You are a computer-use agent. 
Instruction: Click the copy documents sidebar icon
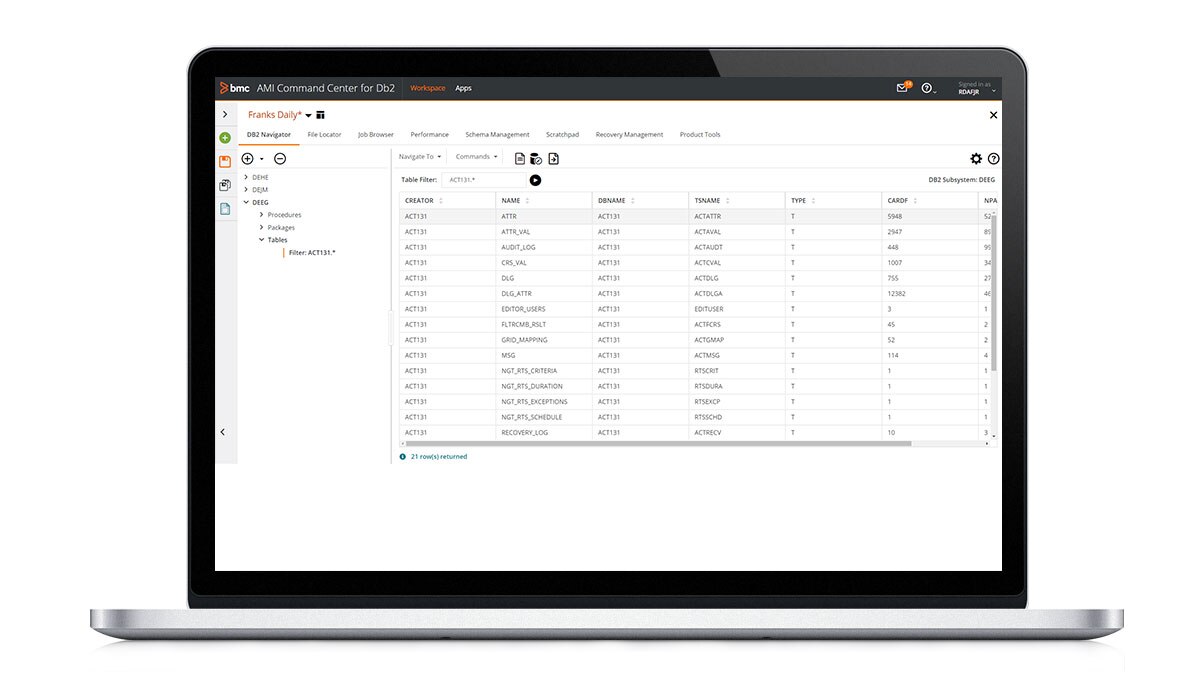point(225,185)
